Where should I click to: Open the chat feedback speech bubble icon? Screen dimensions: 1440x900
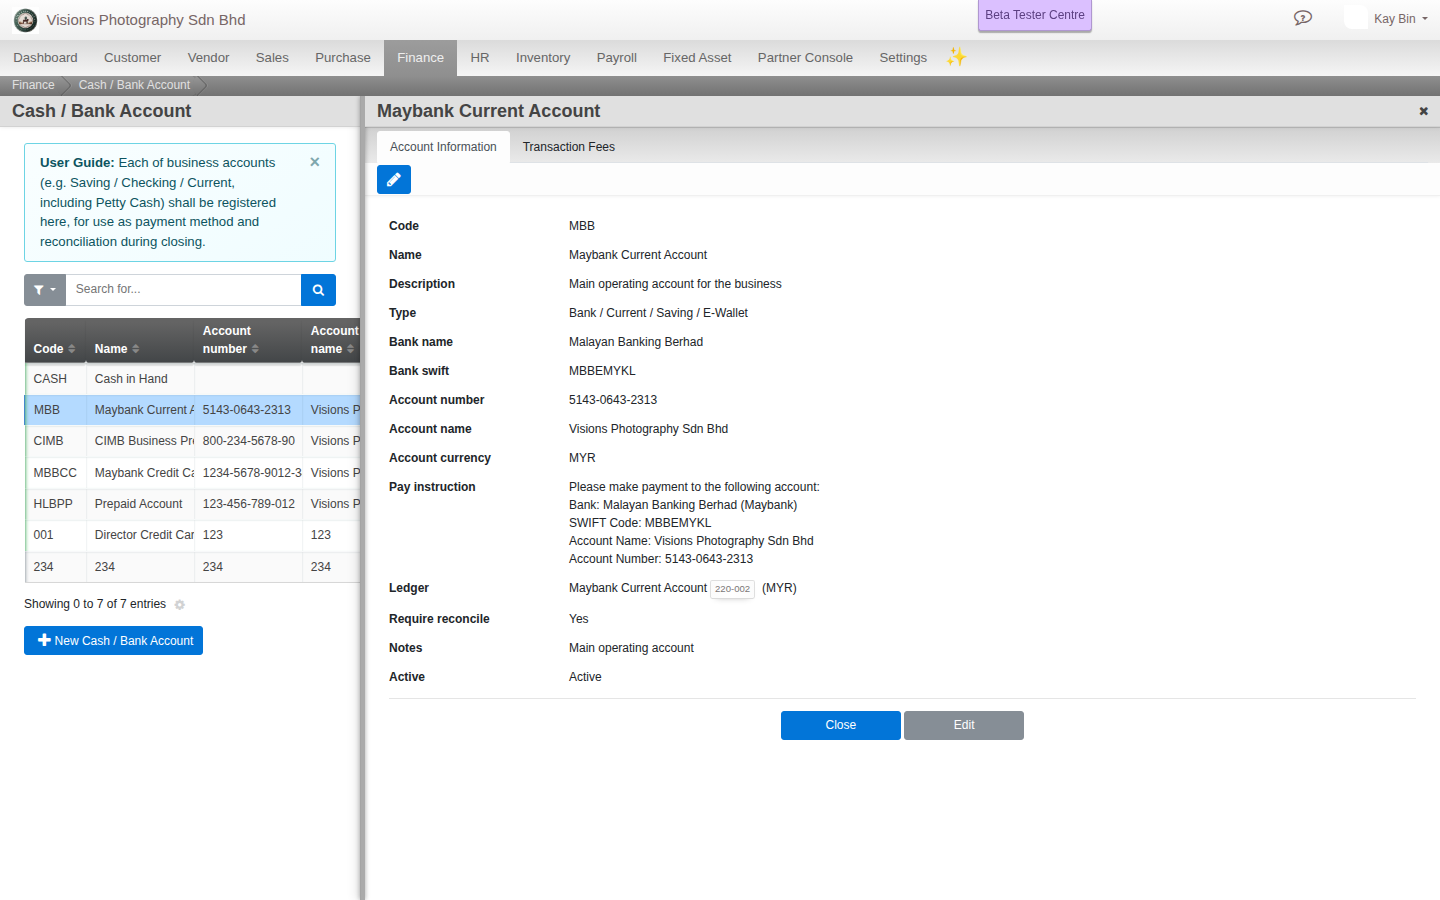[x=1302, y=18]
